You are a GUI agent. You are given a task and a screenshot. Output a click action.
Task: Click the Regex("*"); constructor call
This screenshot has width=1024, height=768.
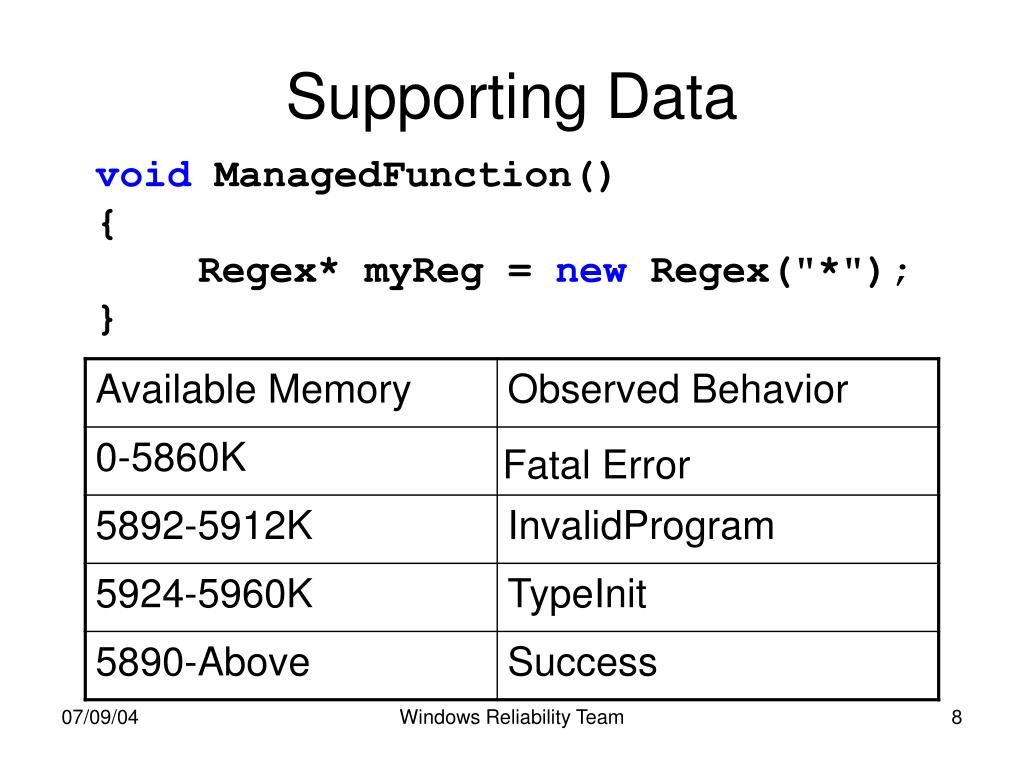coord(778,271)
